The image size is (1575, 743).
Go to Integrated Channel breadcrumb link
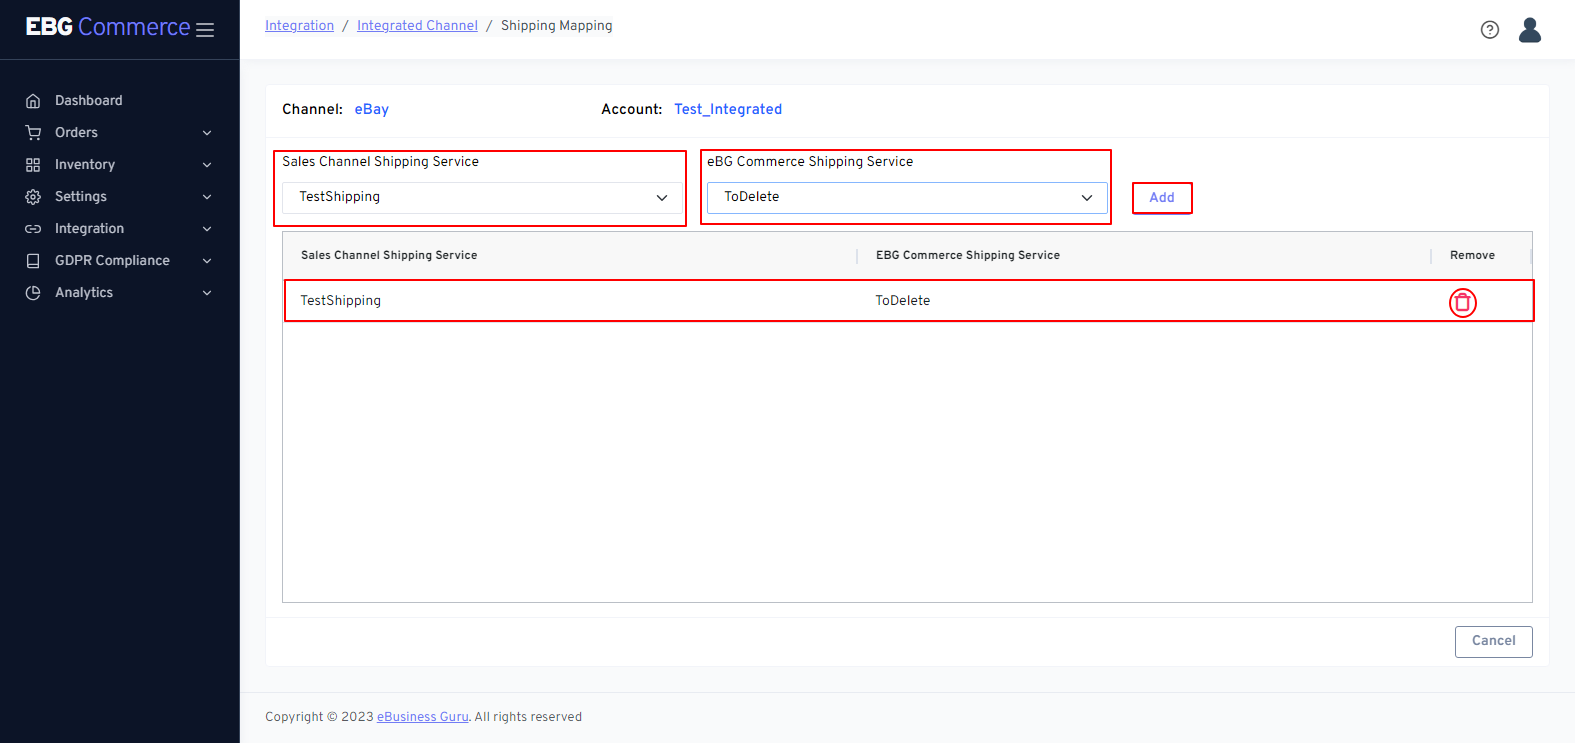pos(417,26)
